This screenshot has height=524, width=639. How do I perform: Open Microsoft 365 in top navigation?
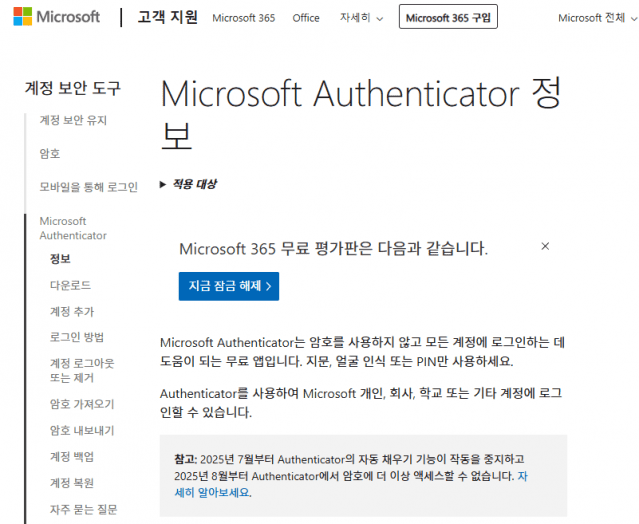245,18
